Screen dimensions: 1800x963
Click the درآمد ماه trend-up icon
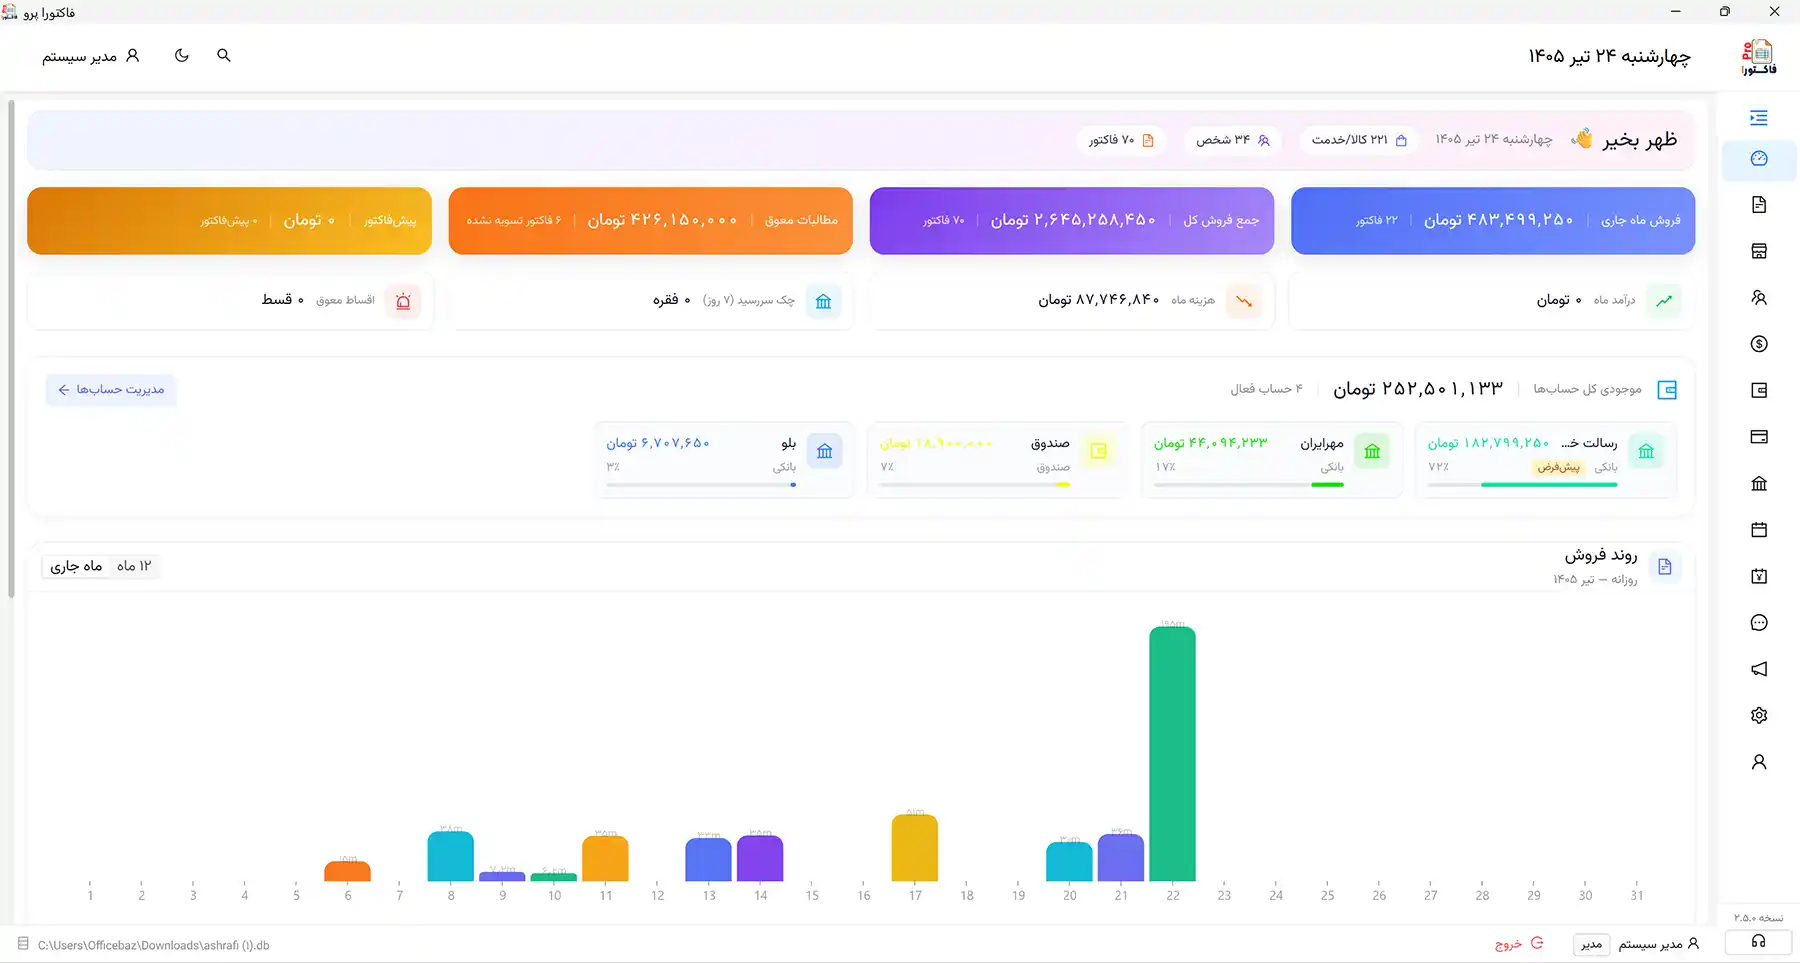click(x=1664, y=300)
